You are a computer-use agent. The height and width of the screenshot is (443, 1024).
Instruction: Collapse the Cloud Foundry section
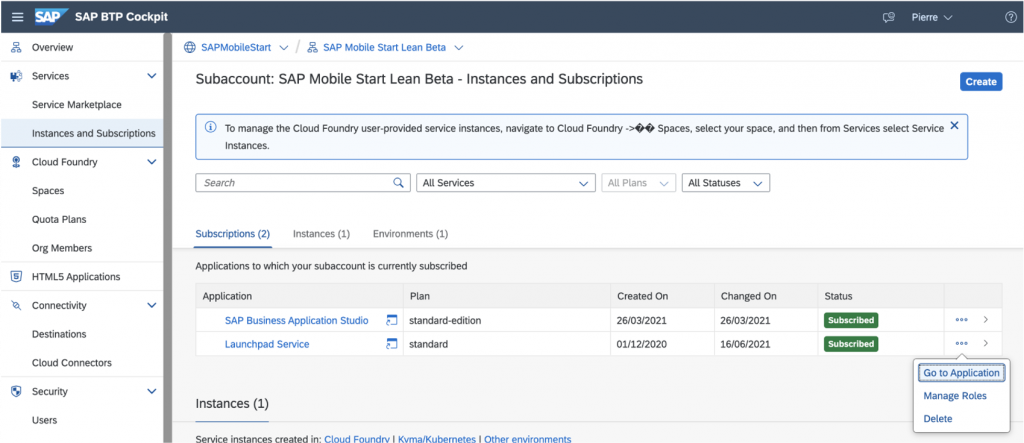click(152, 162)
